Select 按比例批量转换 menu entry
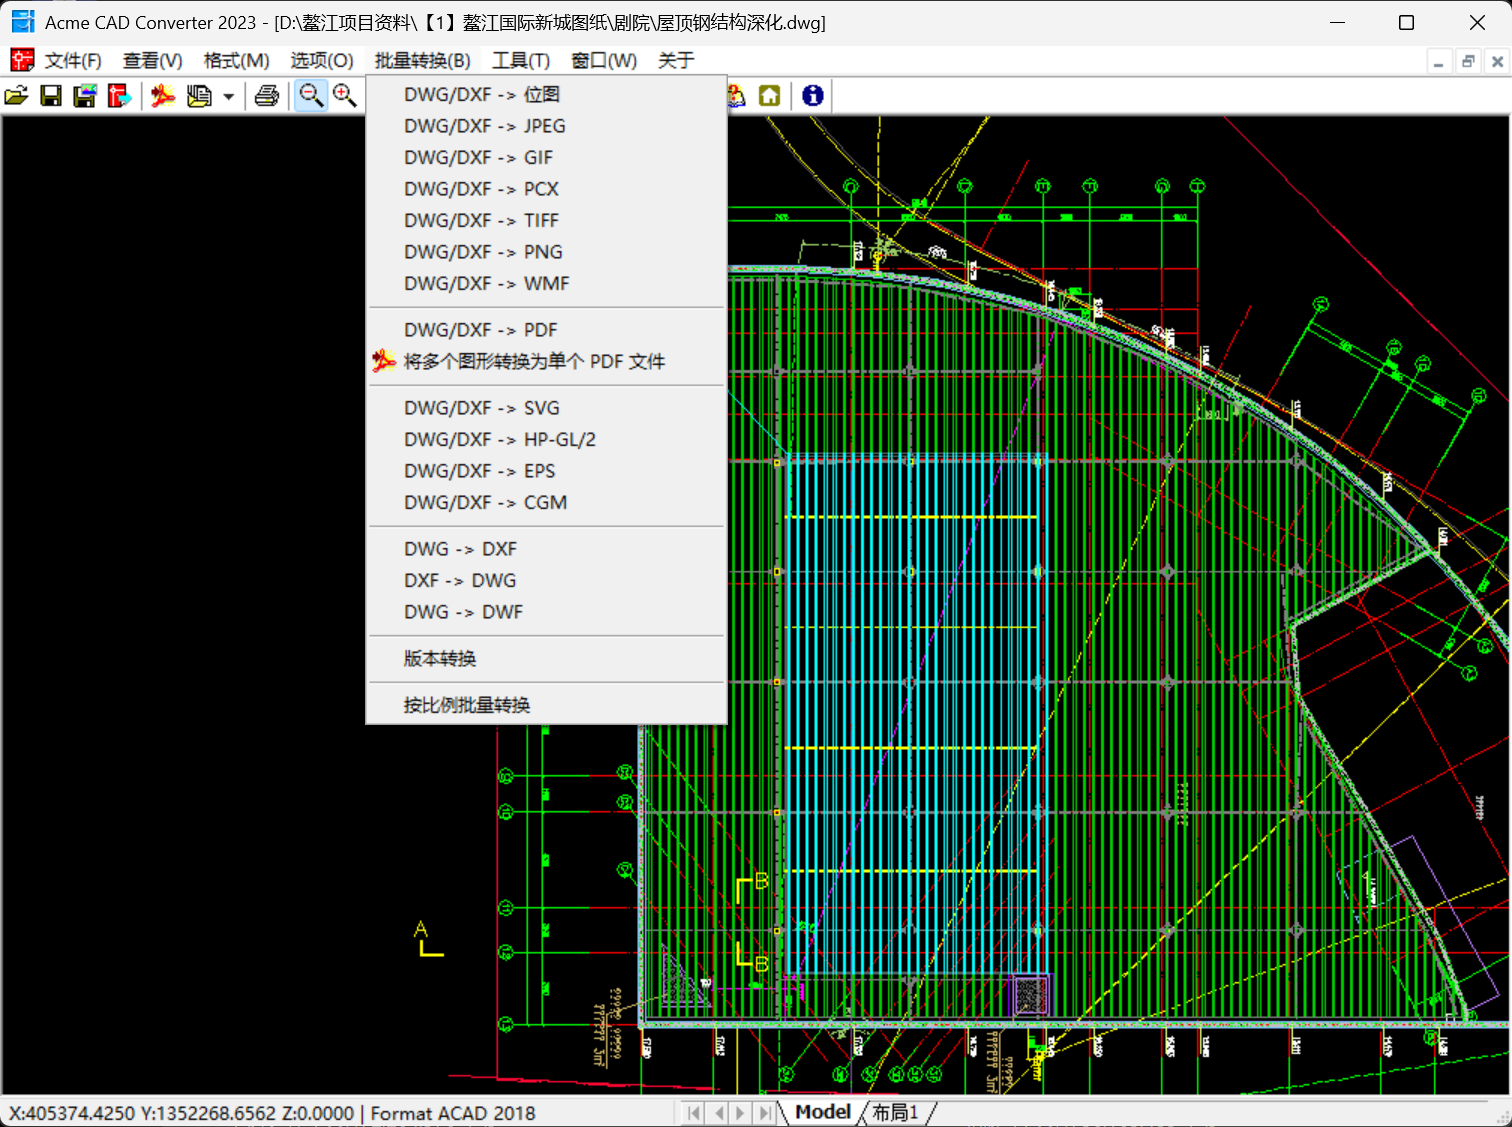The image size is (1512, 1127). [546, 705]
